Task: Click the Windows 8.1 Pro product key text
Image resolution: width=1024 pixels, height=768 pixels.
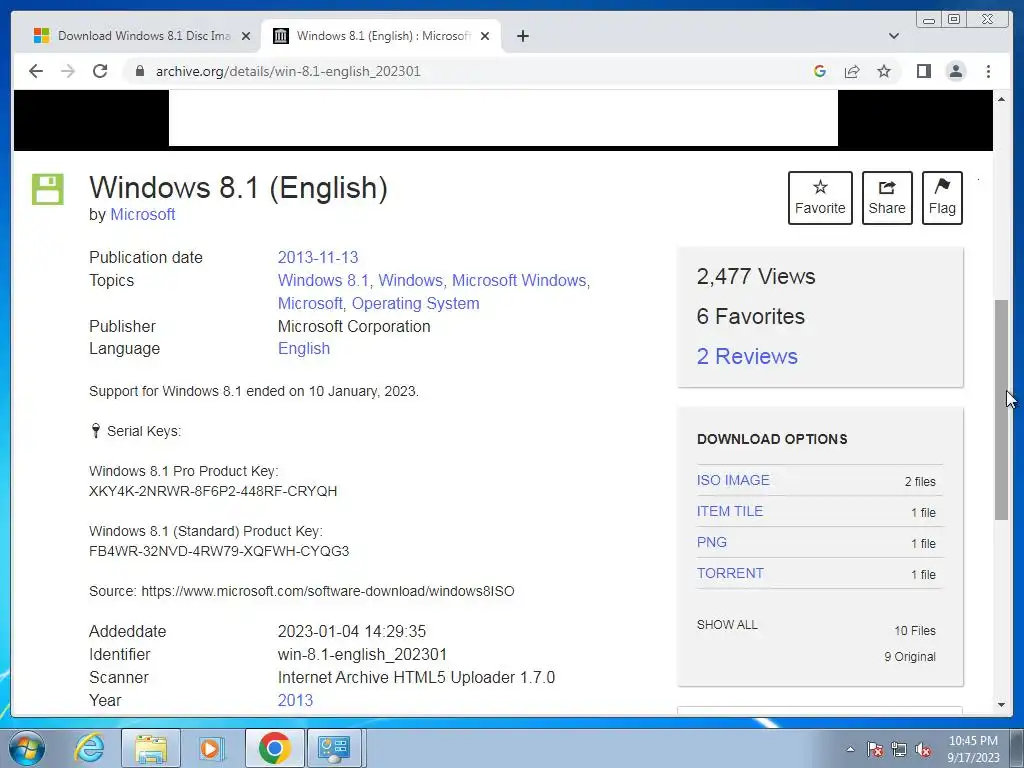Action: tap(213, 491)
